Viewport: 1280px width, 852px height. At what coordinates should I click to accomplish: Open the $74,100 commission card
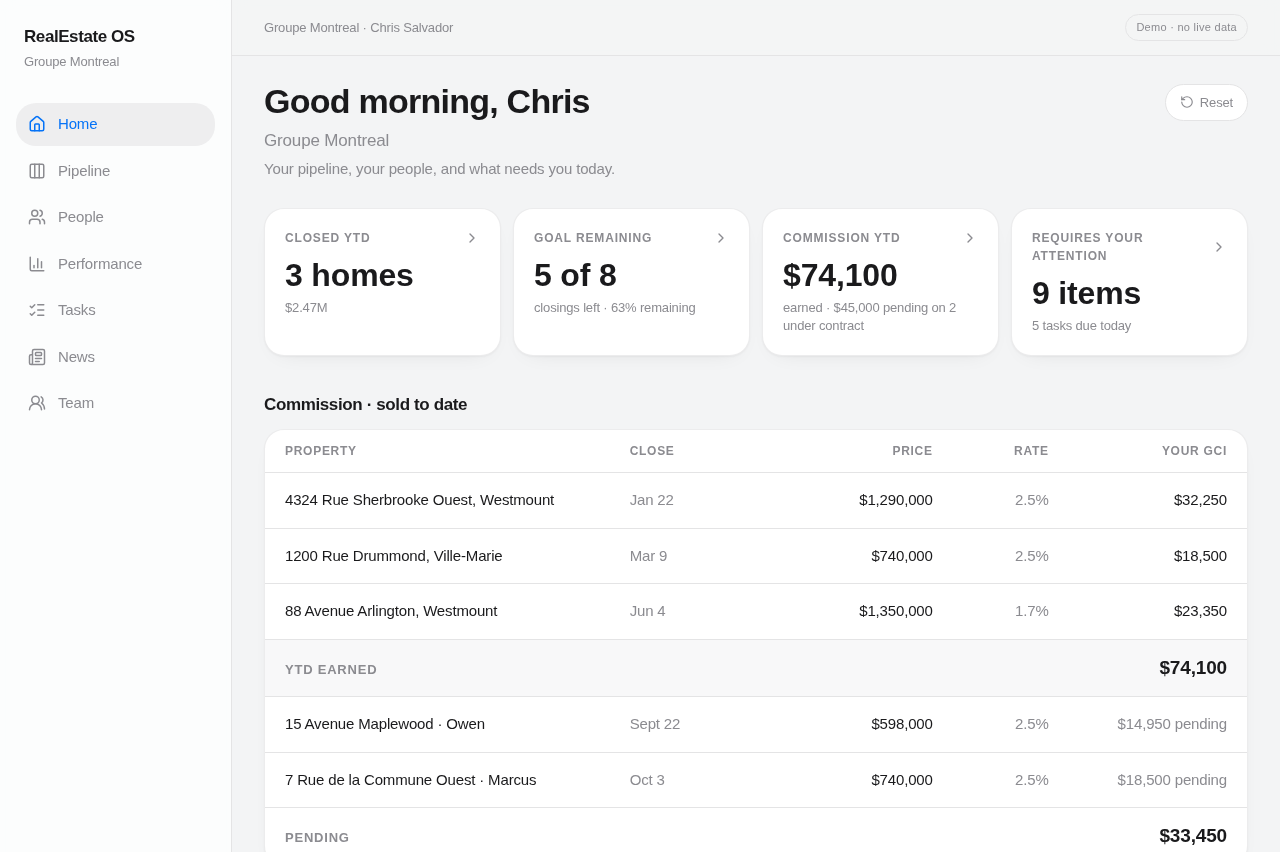(x=880, y=282)
